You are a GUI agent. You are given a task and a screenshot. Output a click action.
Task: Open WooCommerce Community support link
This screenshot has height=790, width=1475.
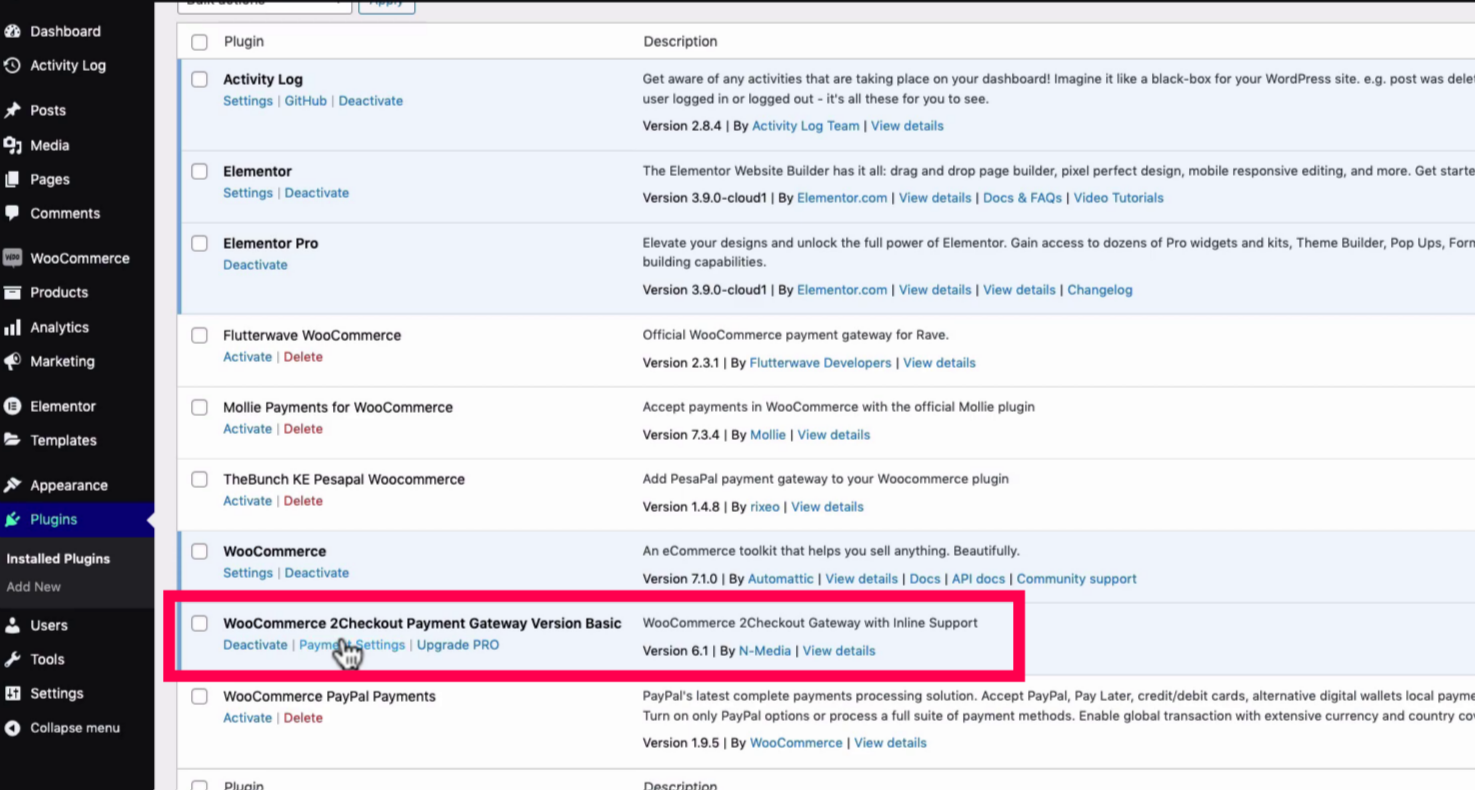pos(1077,579)
